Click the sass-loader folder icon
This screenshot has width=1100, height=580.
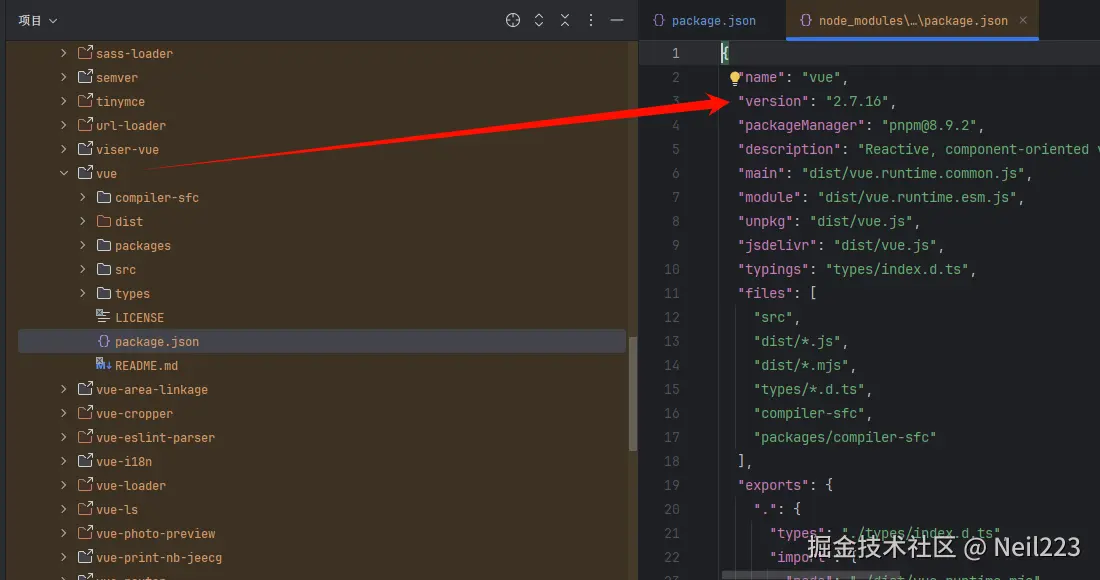(x=85, y=53)
